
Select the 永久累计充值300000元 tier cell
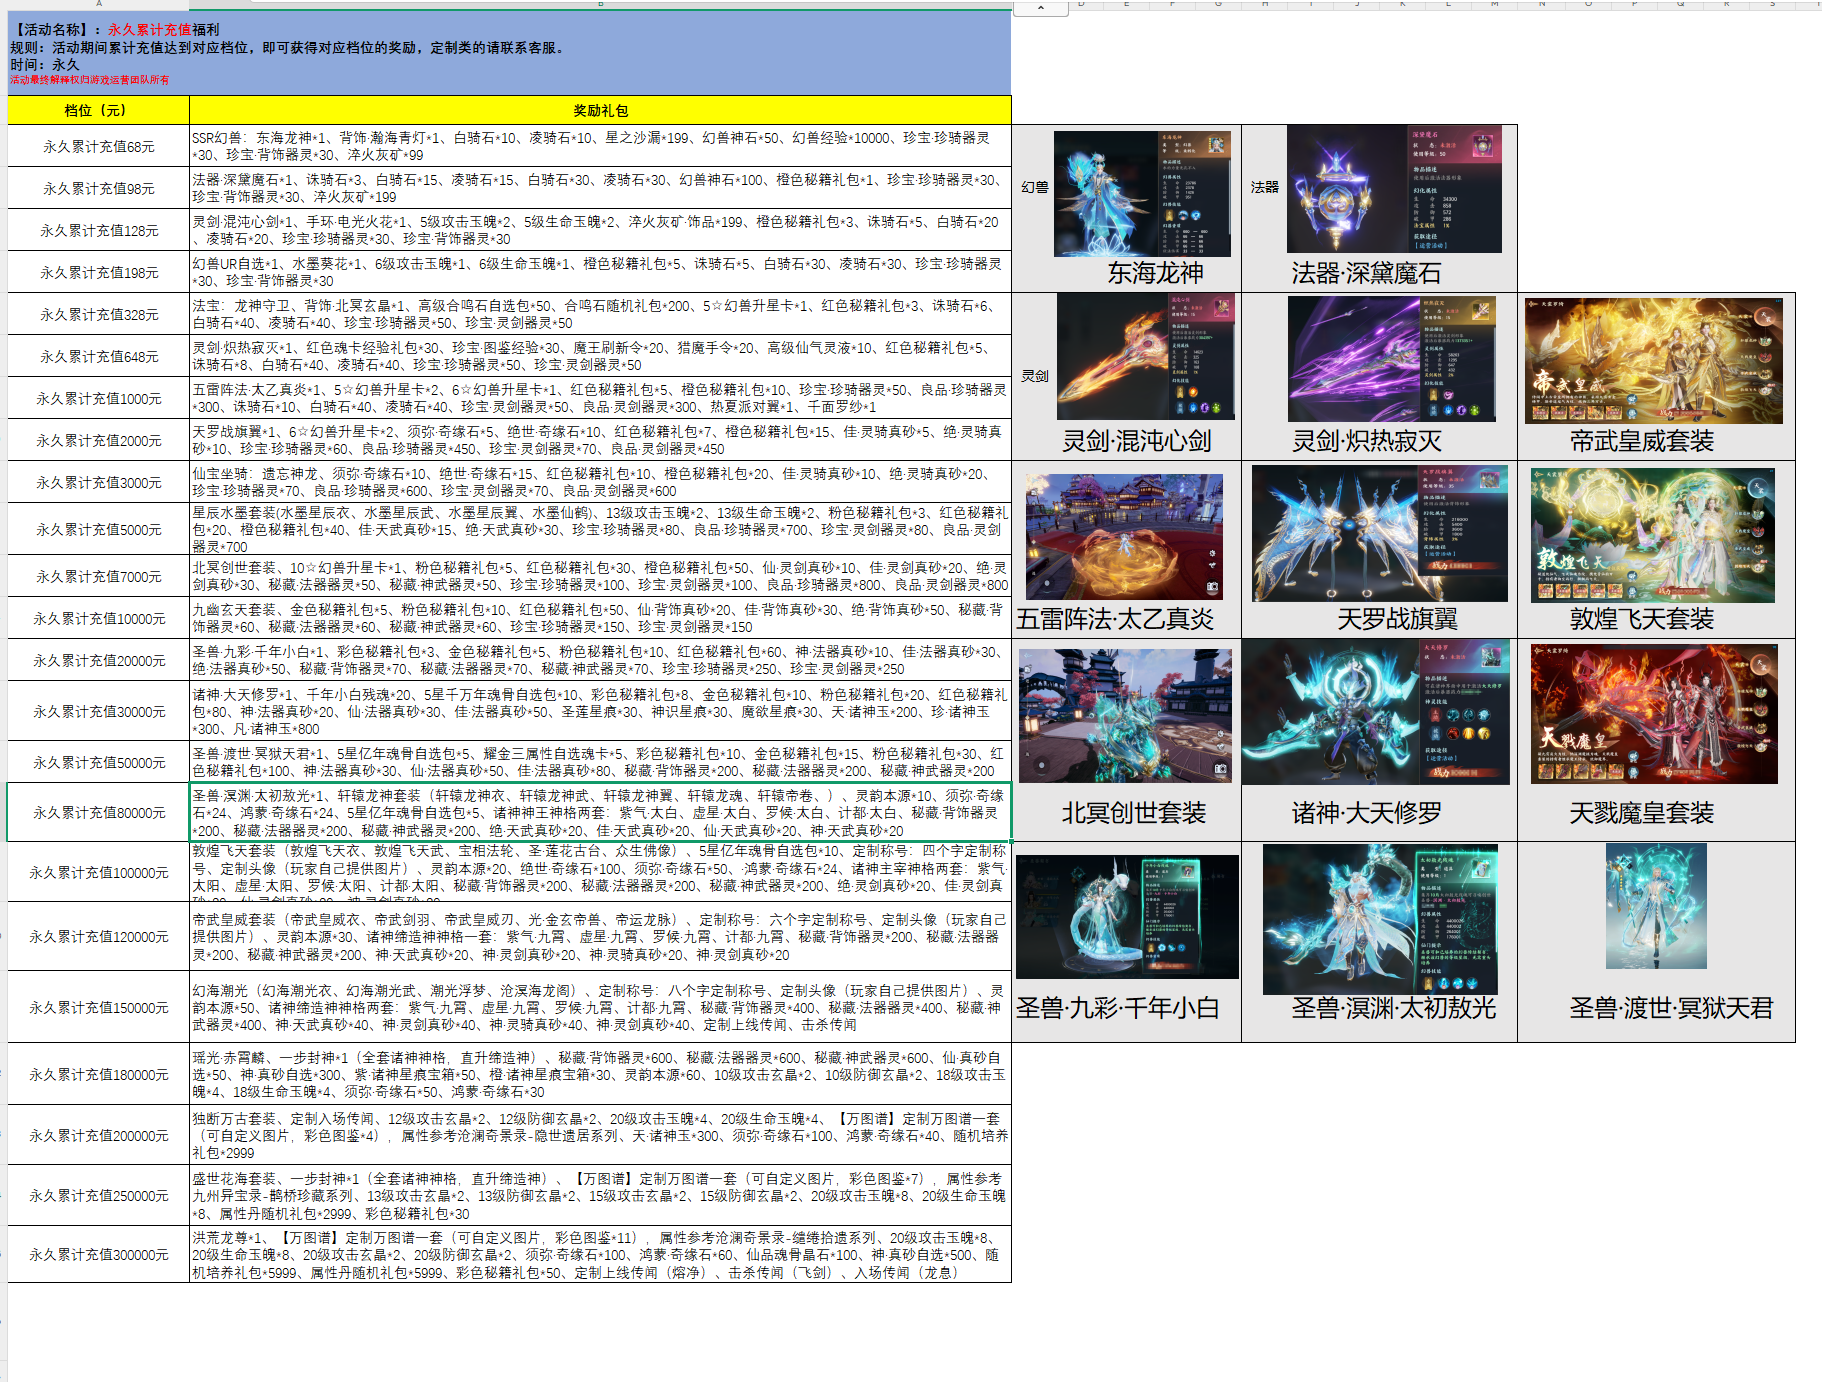point(98,1254)
